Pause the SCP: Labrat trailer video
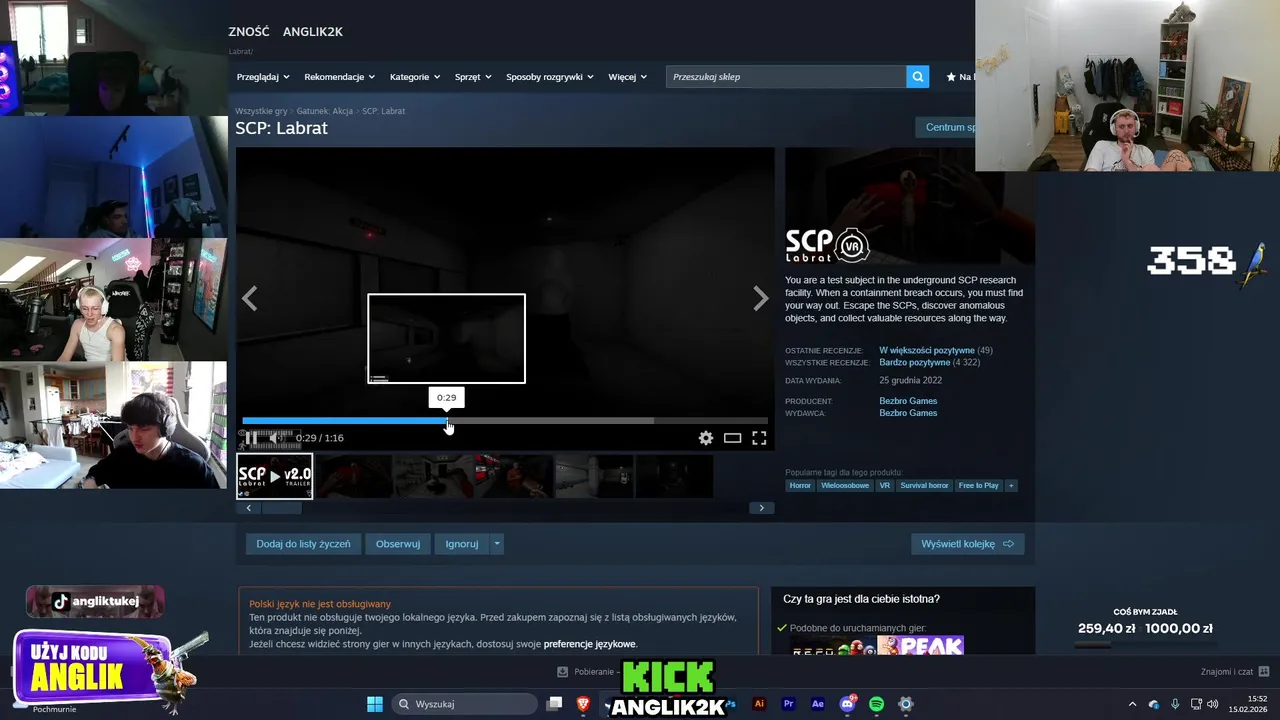This screenshot has height=720, width=1280. point(250,438)
